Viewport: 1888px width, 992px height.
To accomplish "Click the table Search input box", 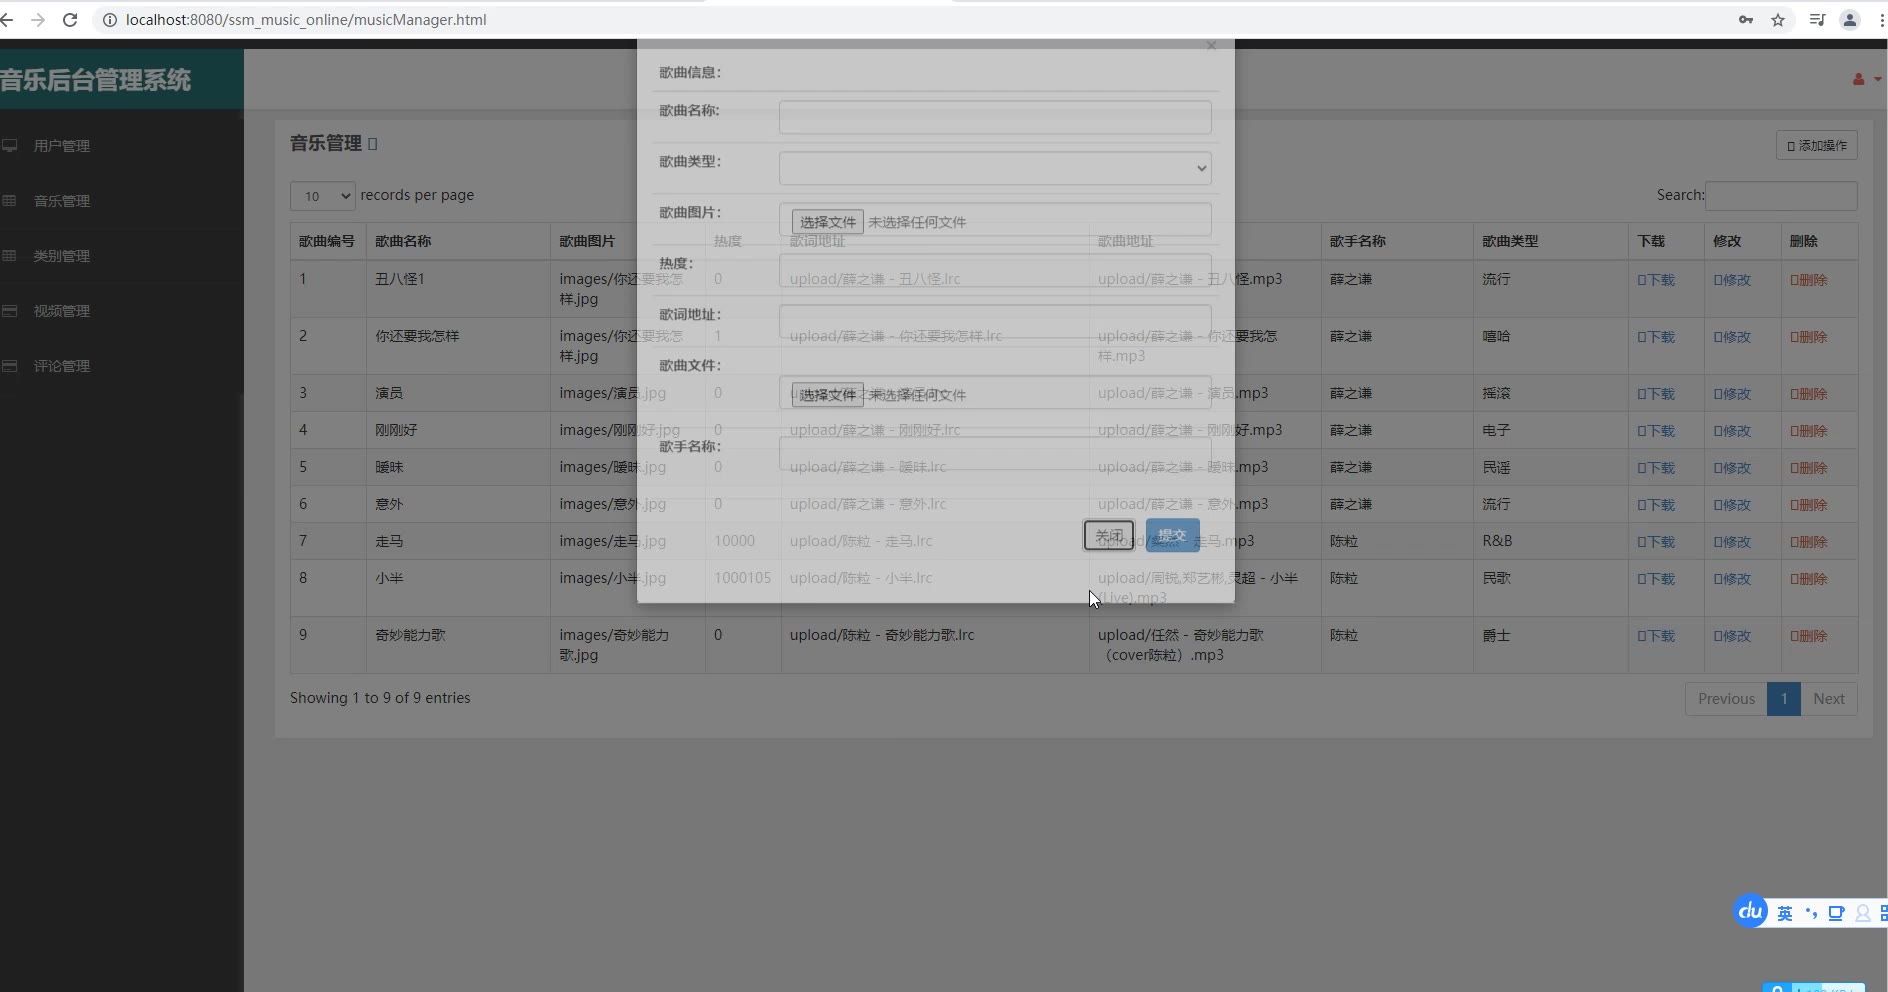I will tap(1781, 196).
